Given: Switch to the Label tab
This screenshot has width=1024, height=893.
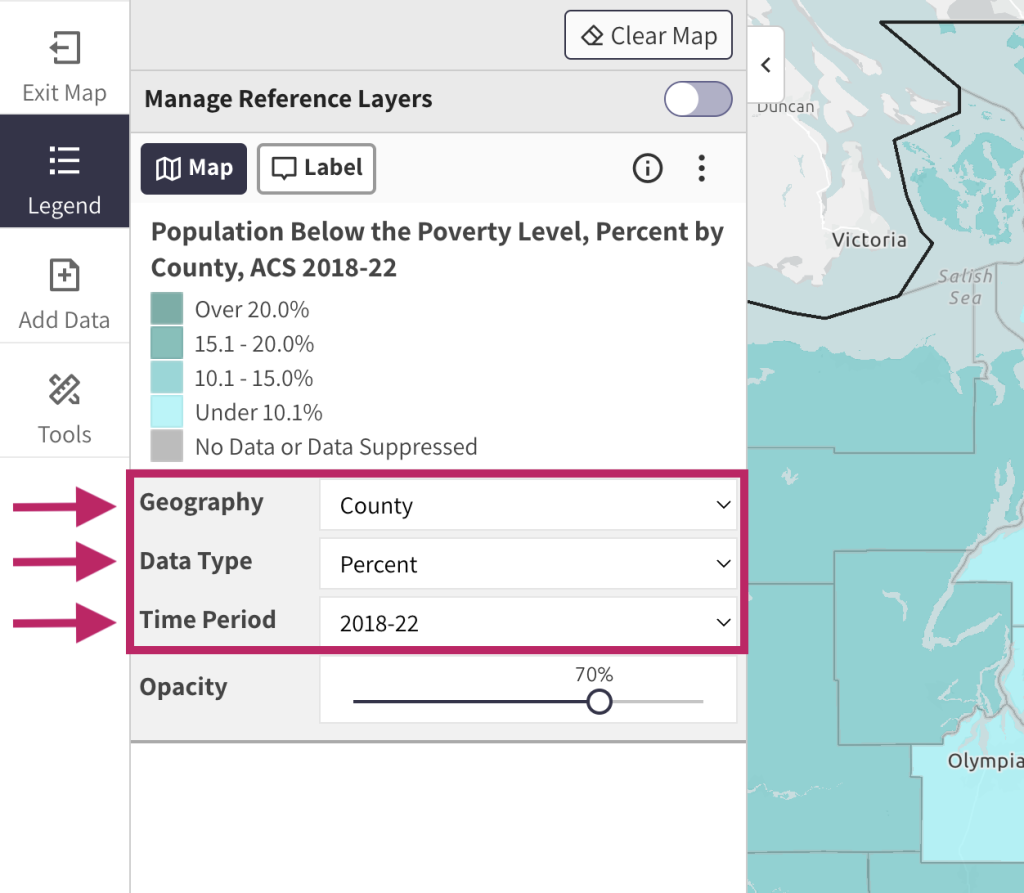Looking at the screenshot, I should (x=316, y=169).
